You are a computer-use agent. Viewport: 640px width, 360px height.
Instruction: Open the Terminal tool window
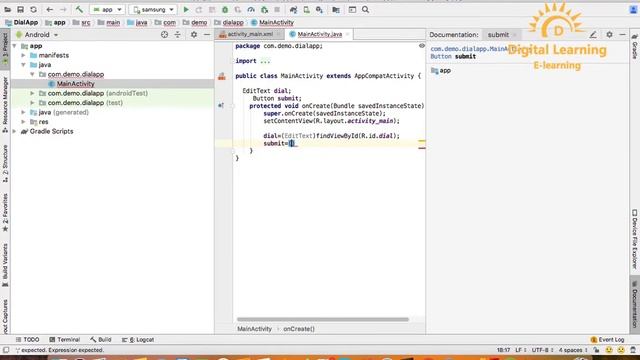[x=64, y=339]
